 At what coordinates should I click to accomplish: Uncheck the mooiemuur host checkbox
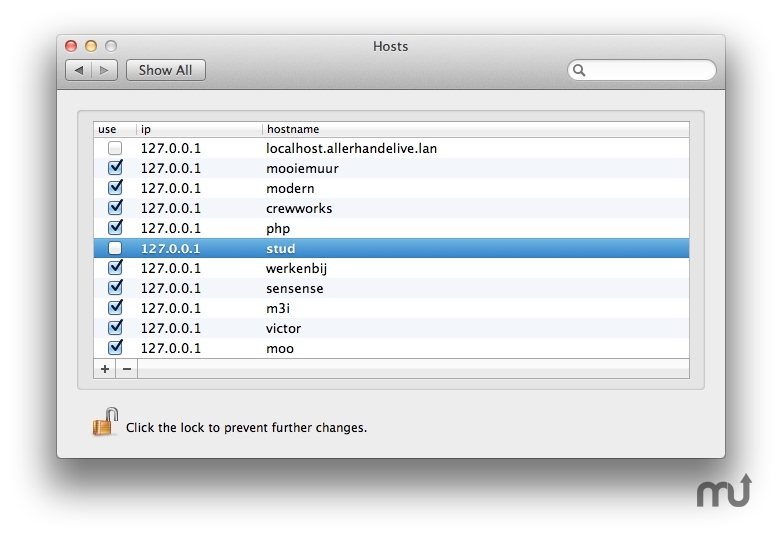point(115,168)
